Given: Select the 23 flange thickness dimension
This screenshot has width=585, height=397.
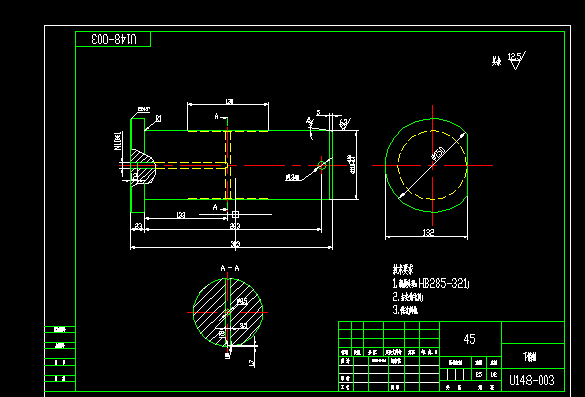Looking at the screenshot, I should tap(138, 226).
